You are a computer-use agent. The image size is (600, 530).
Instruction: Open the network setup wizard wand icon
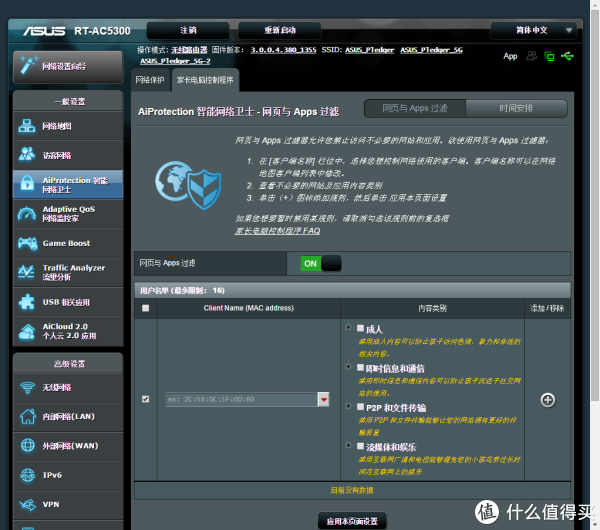[28, 64]
